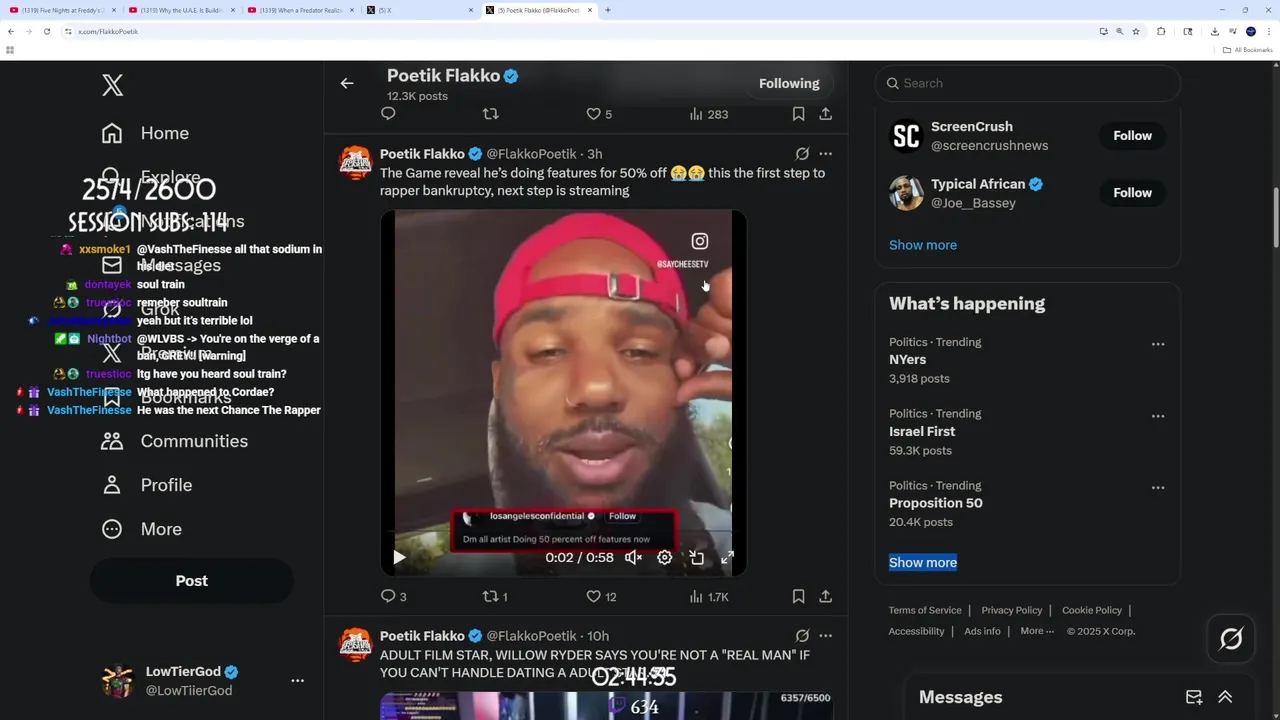Image resolution: width=1280 pixels, height=720 pixels.
Task: Open replies on the post with 3 comments
Action: [393, 597]
